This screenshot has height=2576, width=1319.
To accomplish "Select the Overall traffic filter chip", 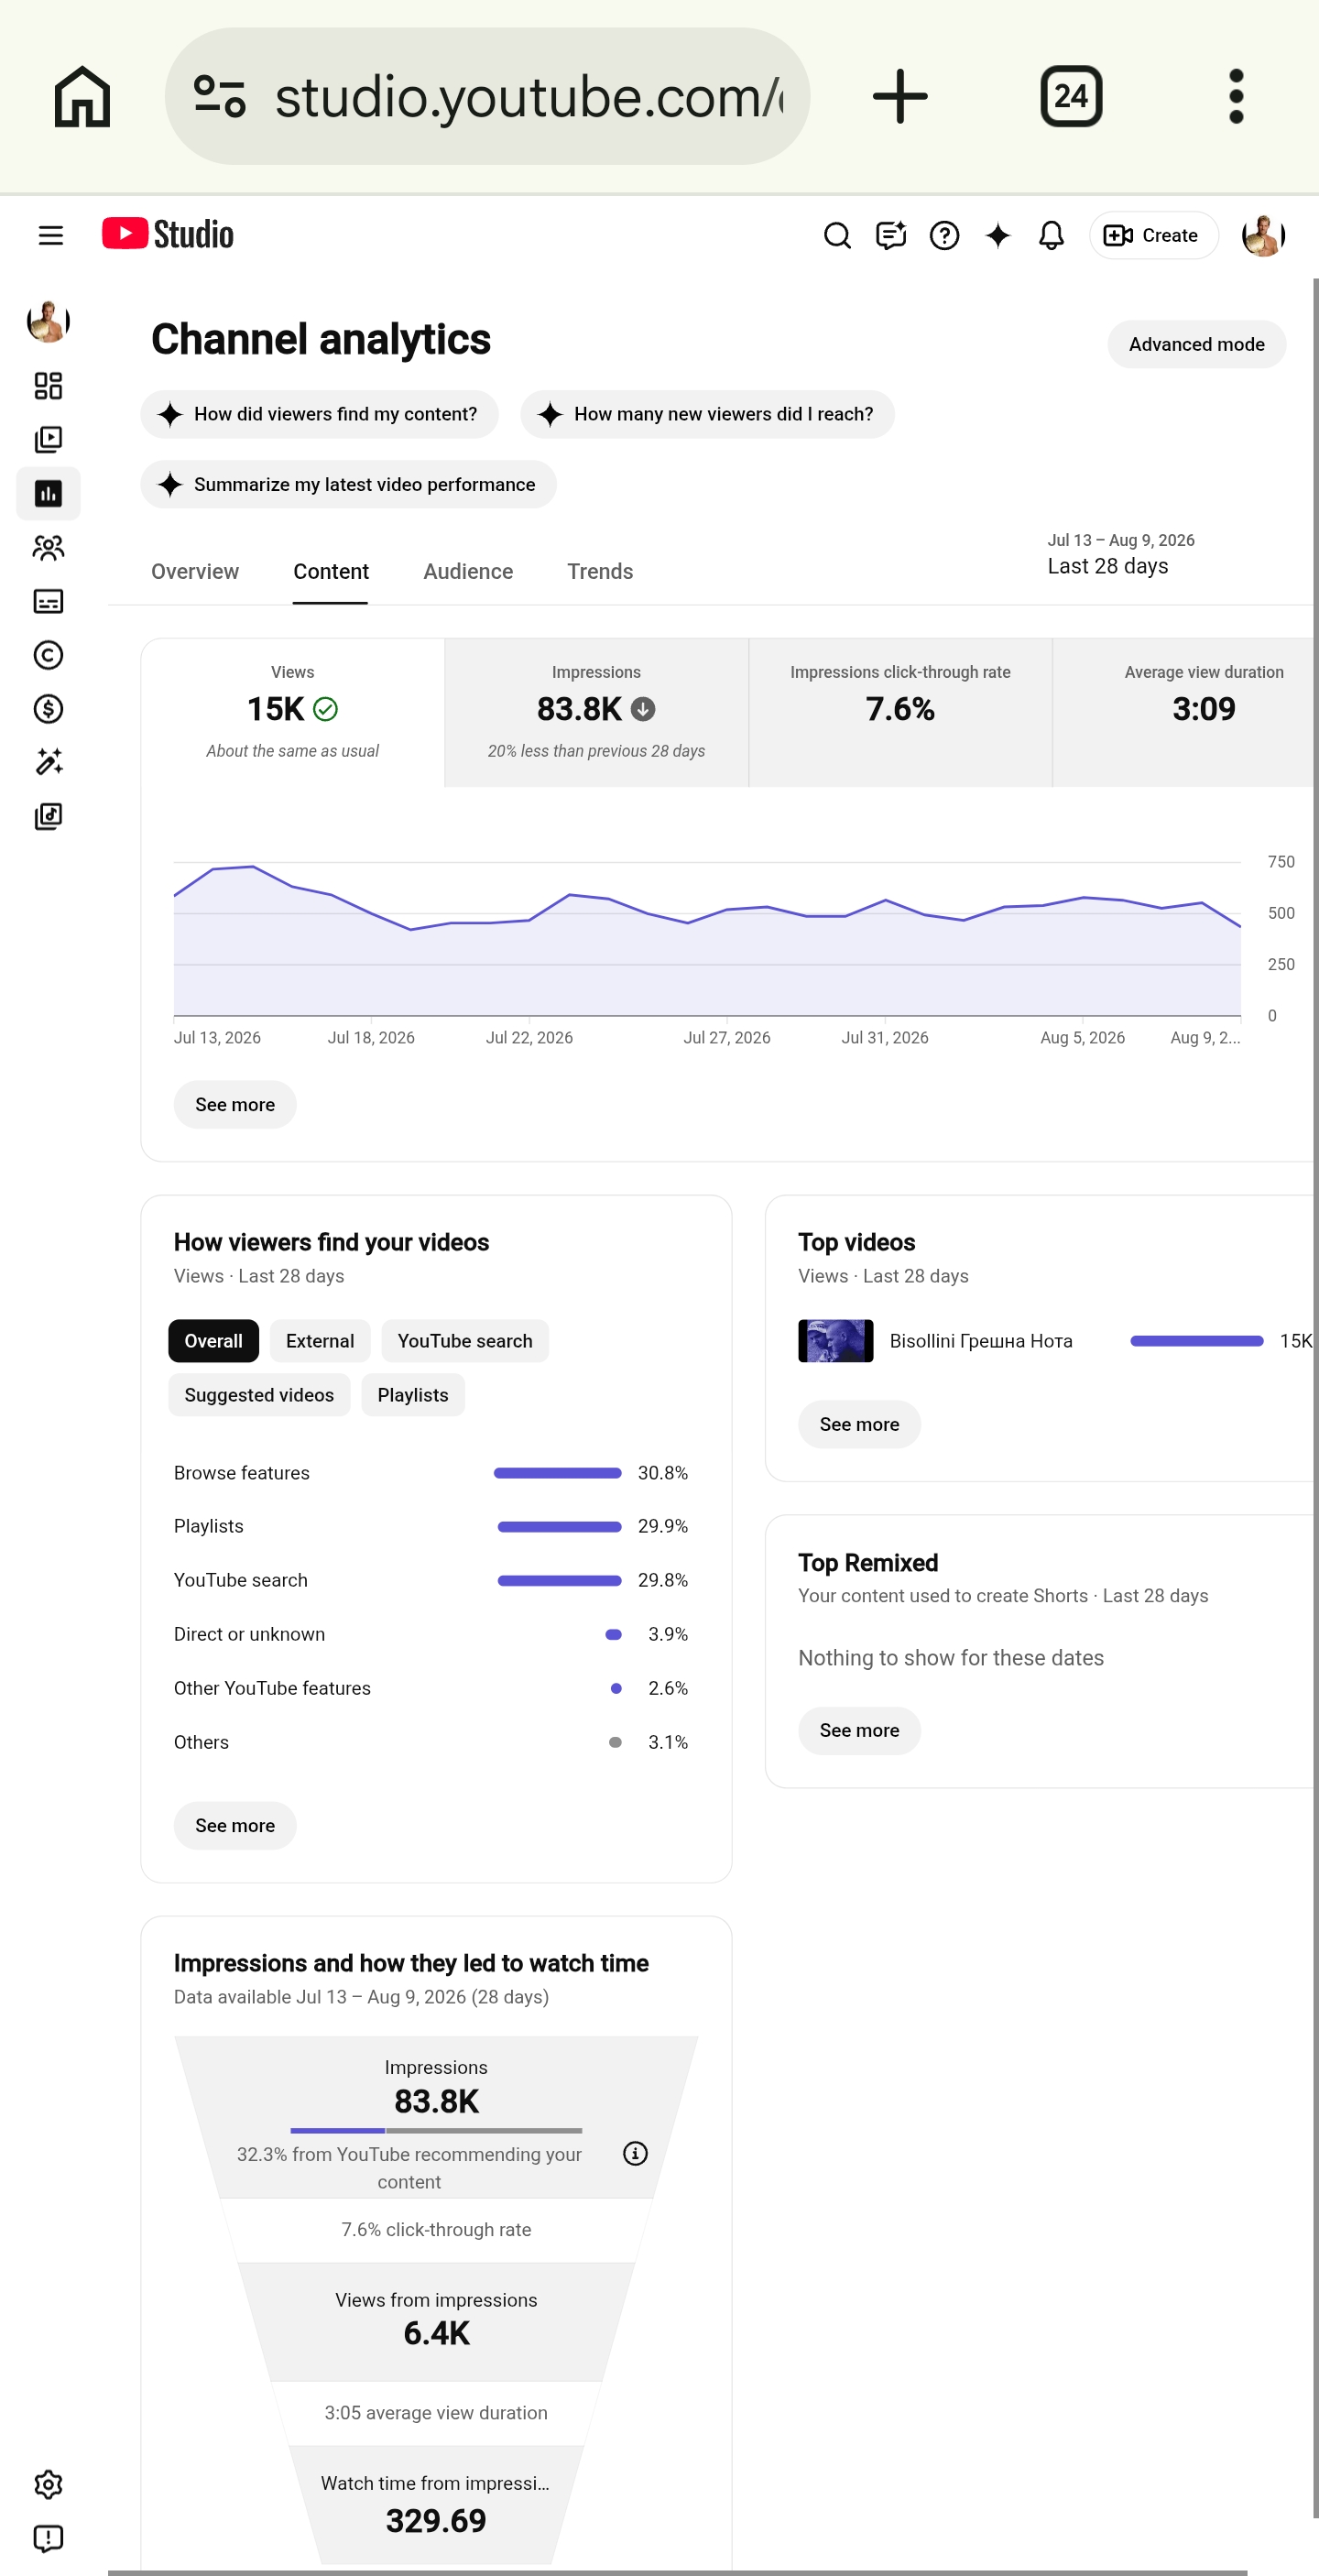I will pyautogui.click(x=213, y=1341).
